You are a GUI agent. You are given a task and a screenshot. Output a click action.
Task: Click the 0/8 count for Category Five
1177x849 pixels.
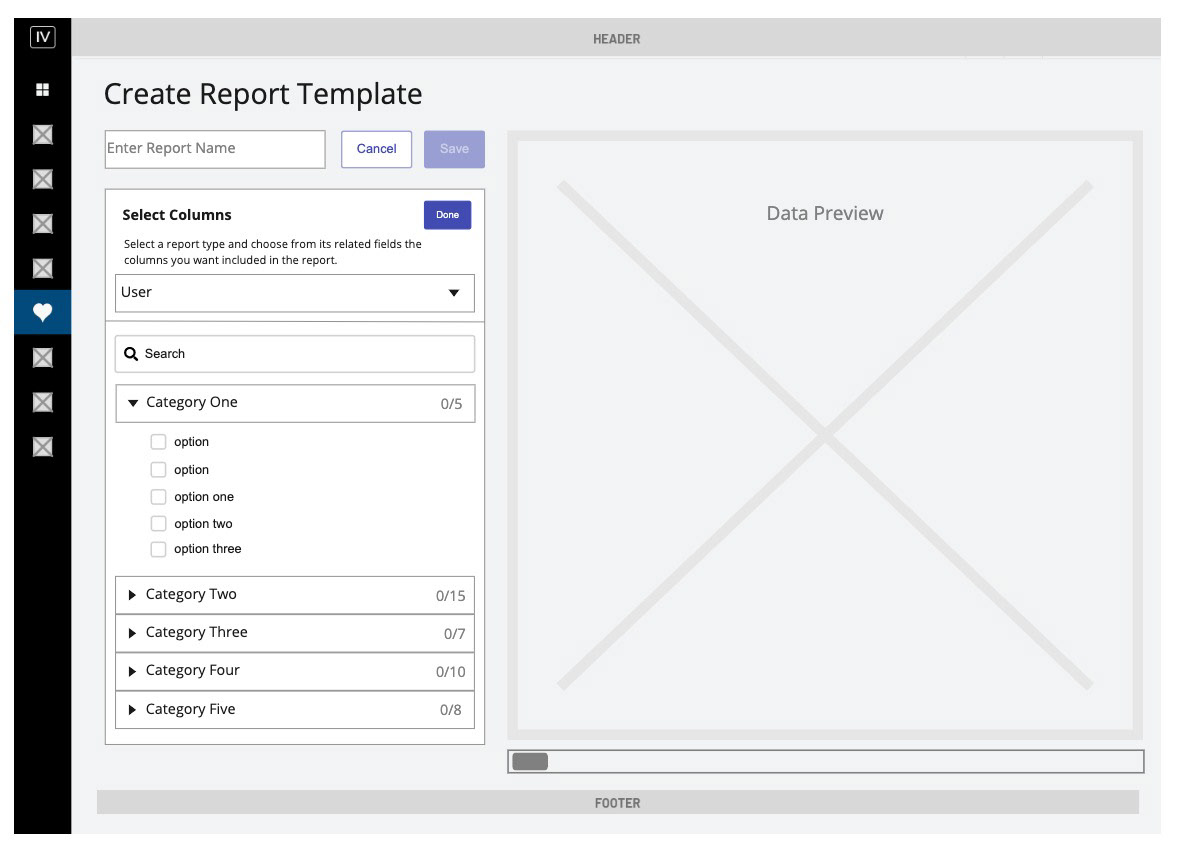point(450,710)
